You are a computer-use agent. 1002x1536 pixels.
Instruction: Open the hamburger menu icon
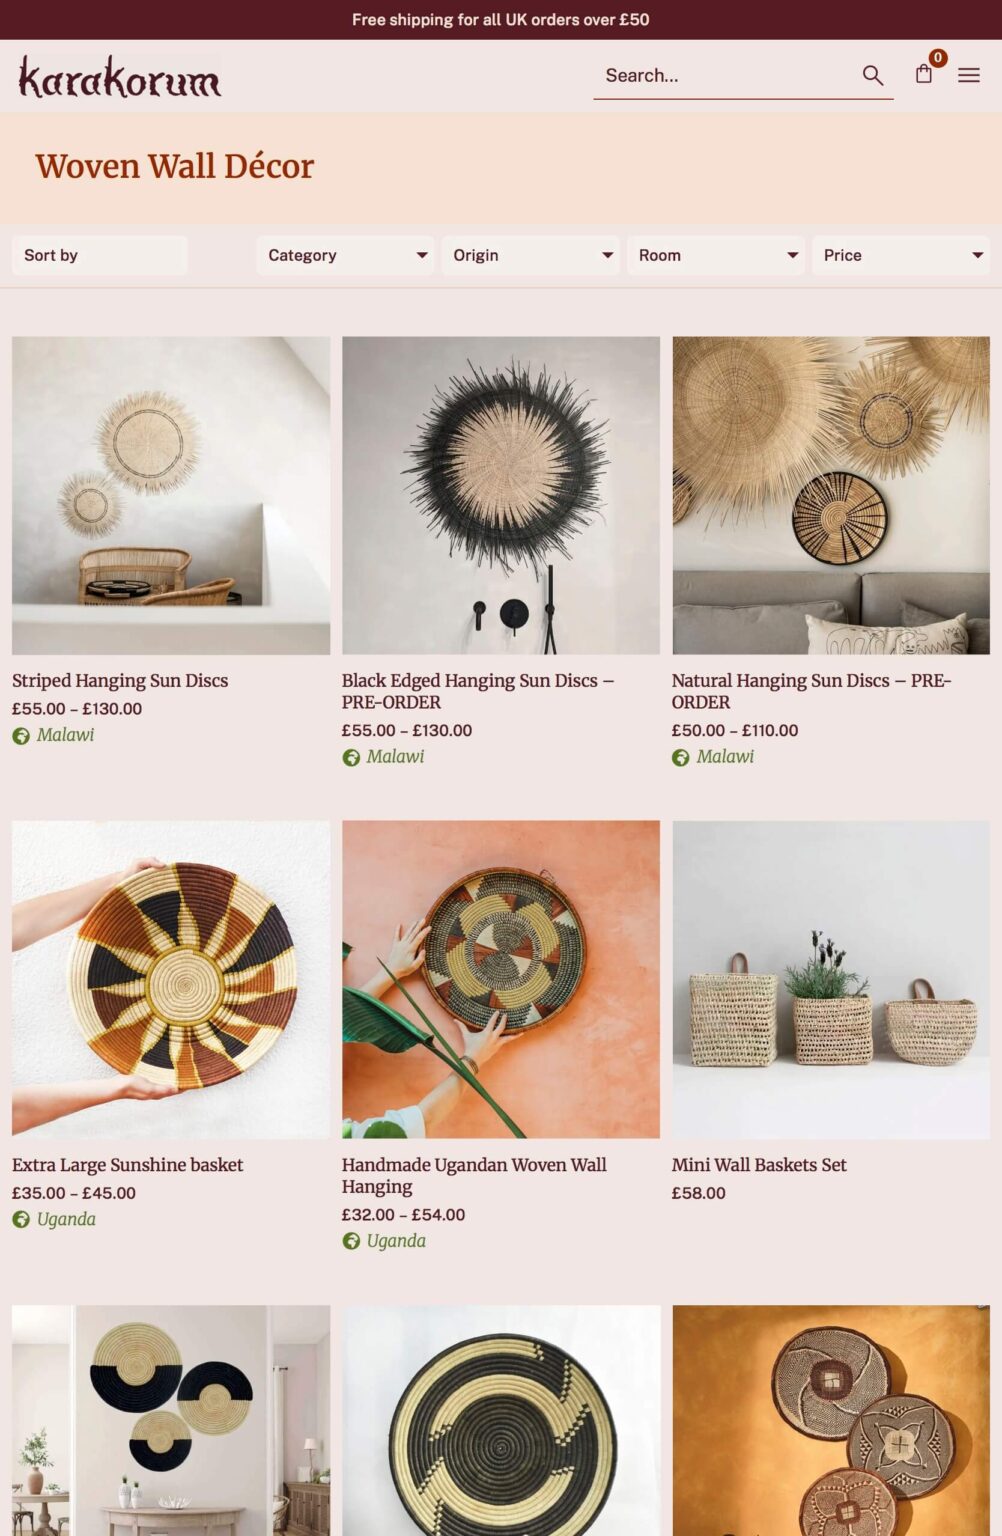[969, 75]
